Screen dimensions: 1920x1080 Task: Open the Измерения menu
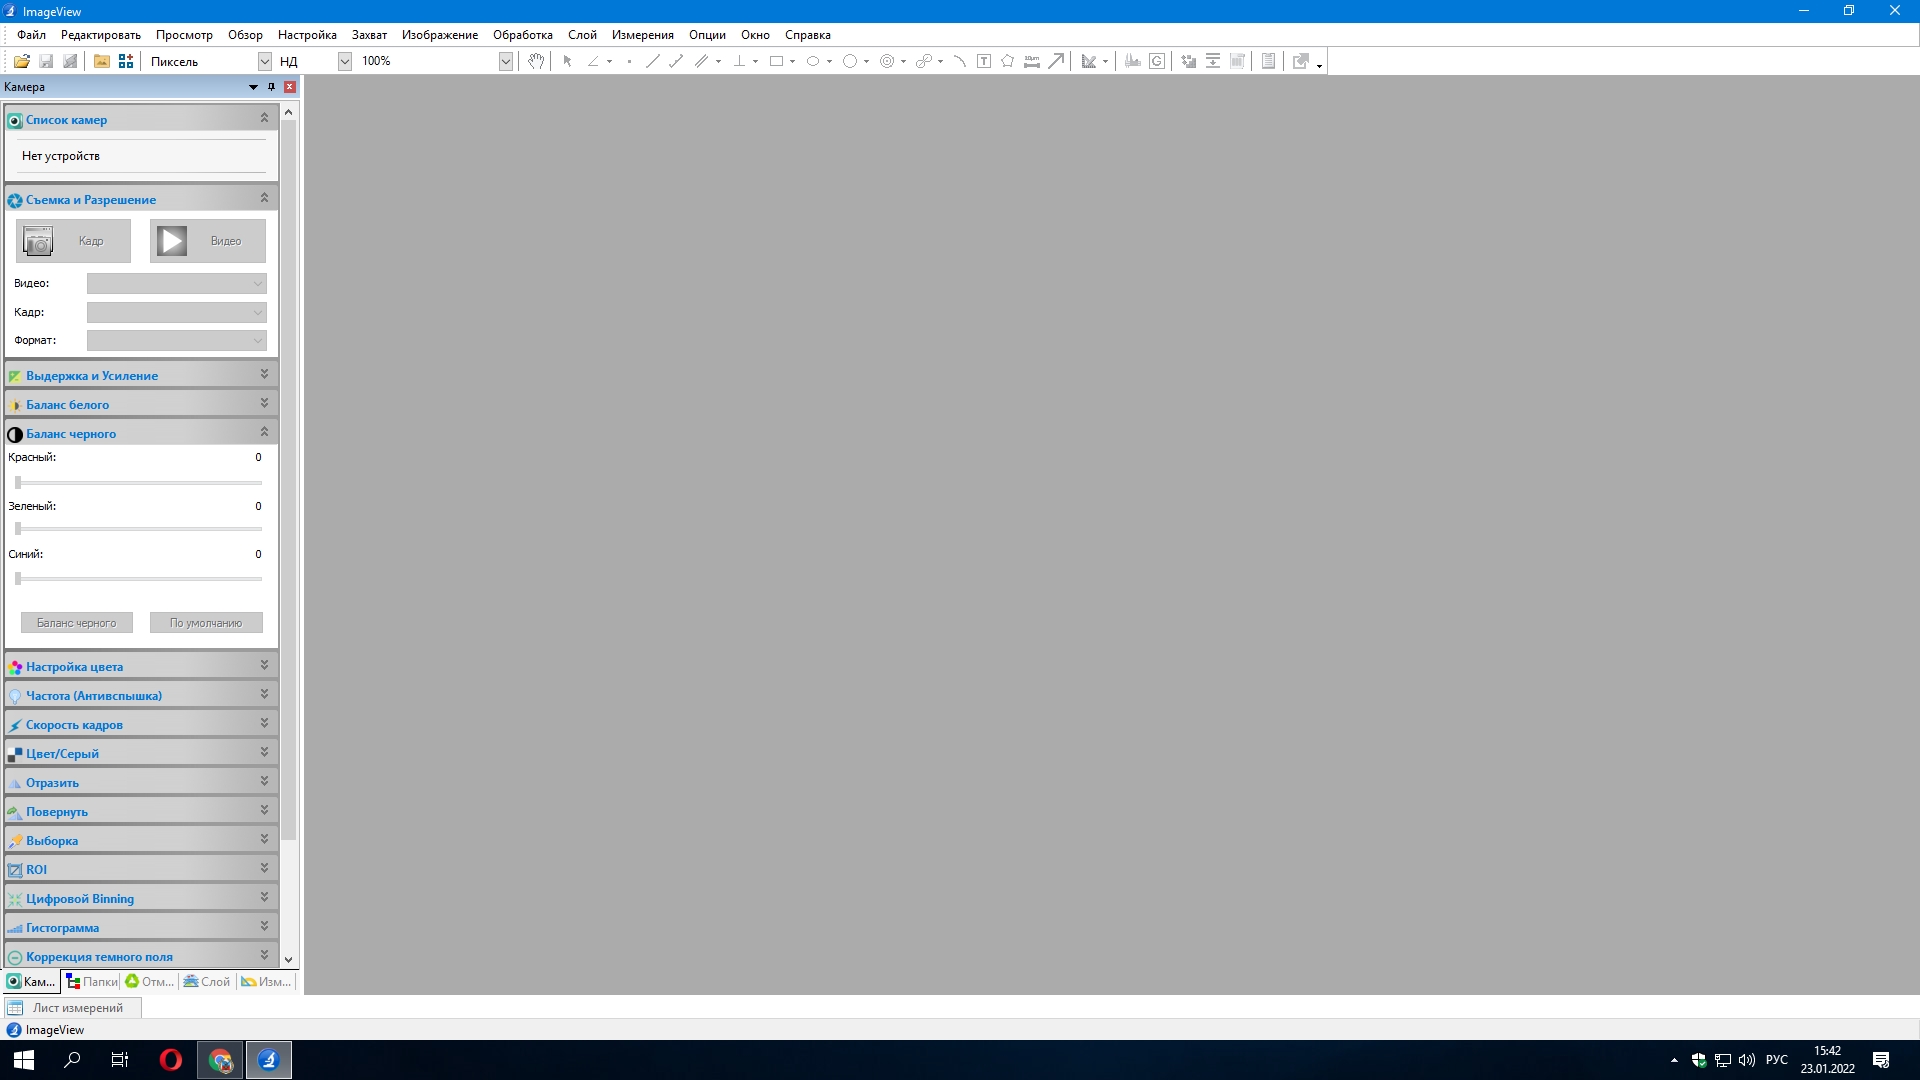click(x=642, y=35)
